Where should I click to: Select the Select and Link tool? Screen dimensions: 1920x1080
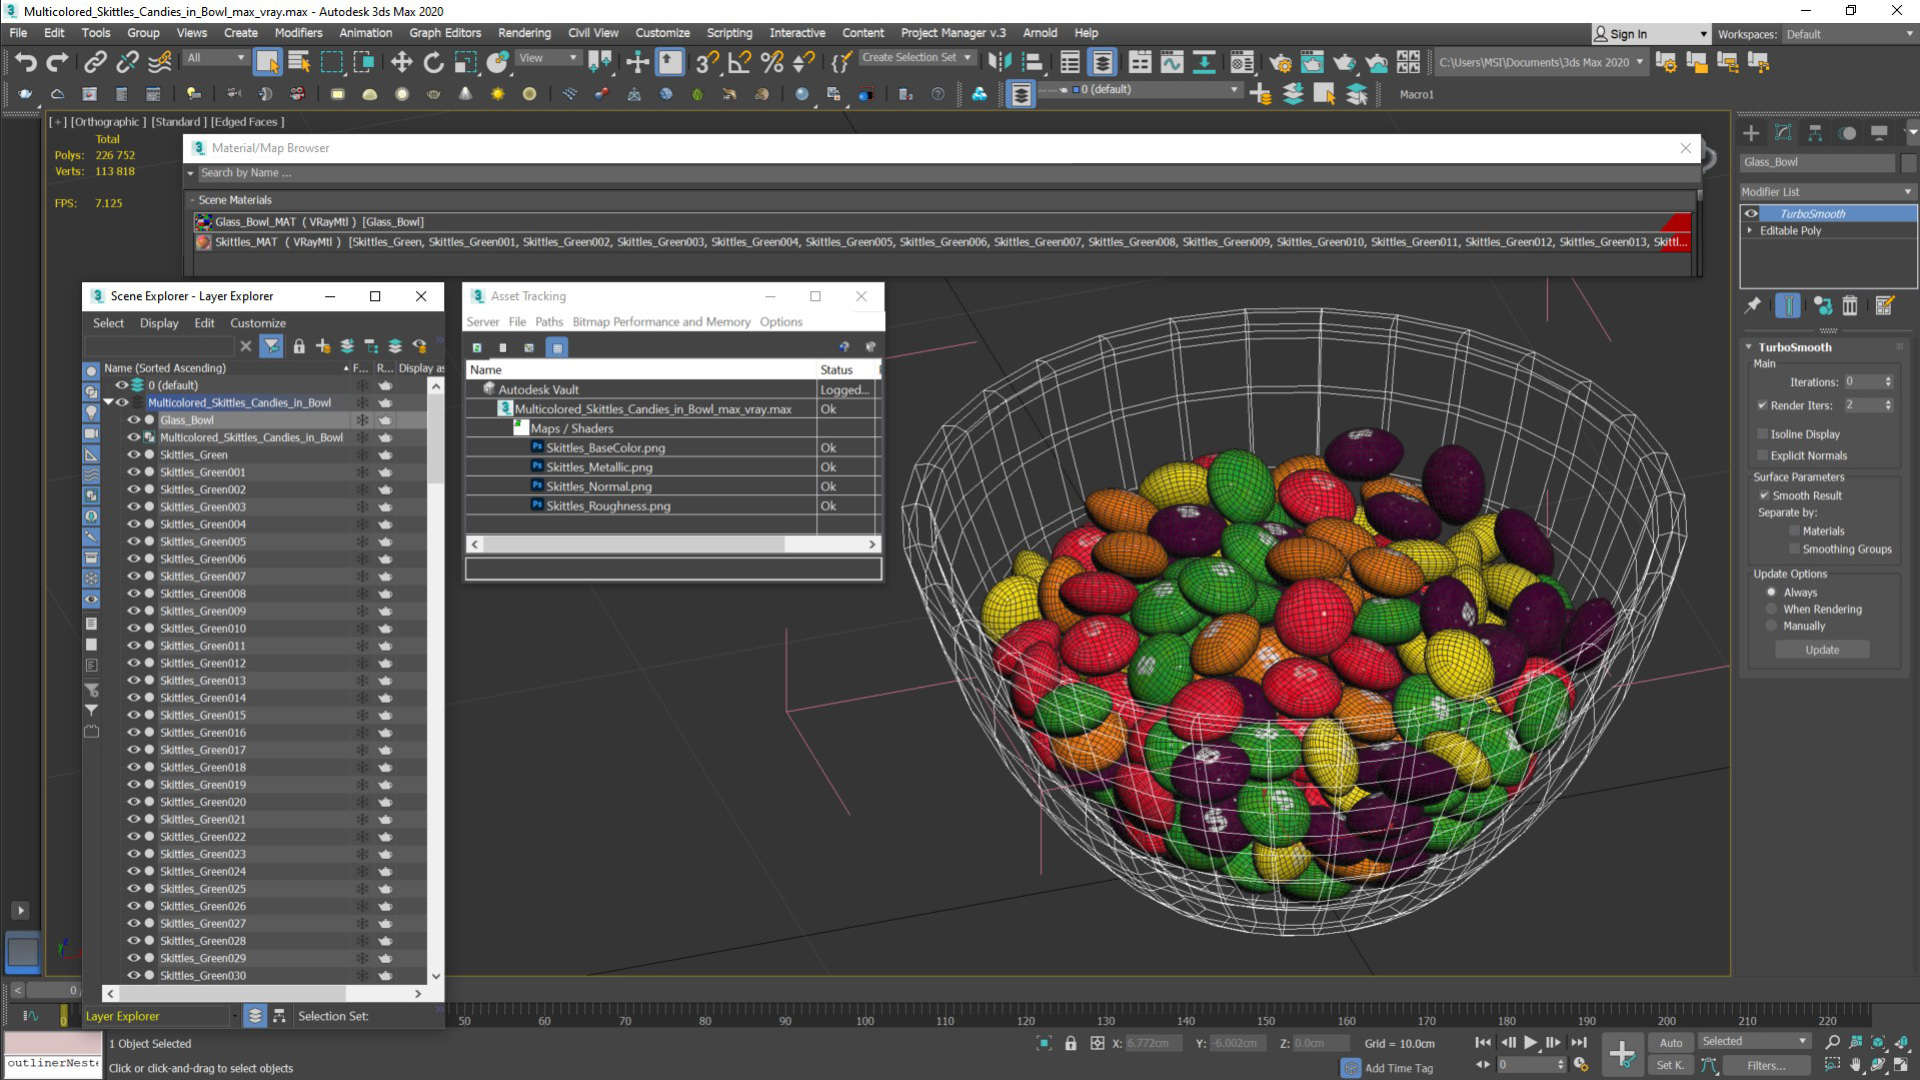pos(95,62)
